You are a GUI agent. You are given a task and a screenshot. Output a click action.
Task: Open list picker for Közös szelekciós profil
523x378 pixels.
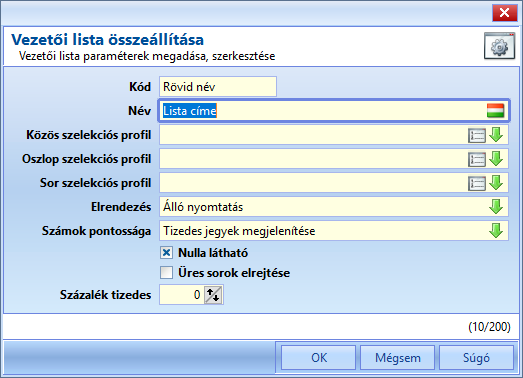pos(477,135)
